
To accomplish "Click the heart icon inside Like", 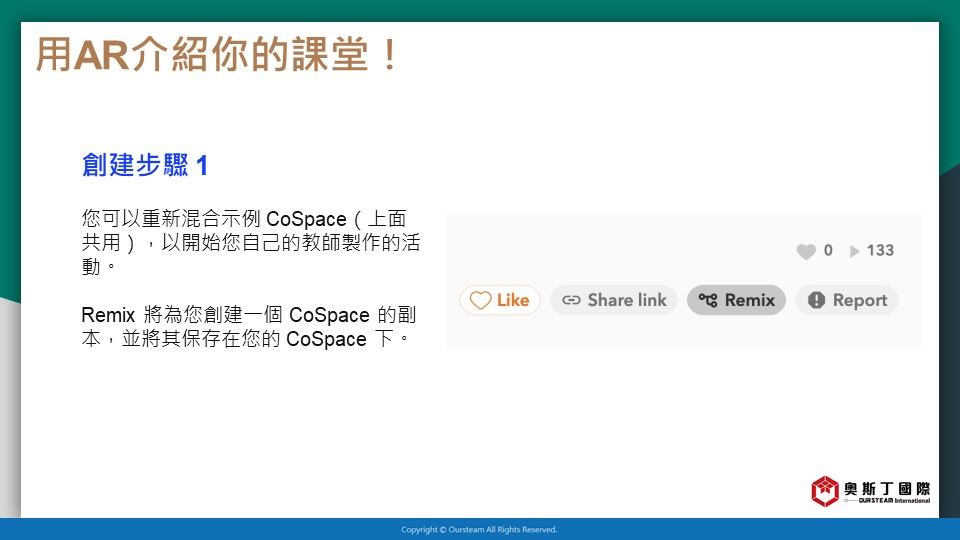I will (x=480, y=301).
